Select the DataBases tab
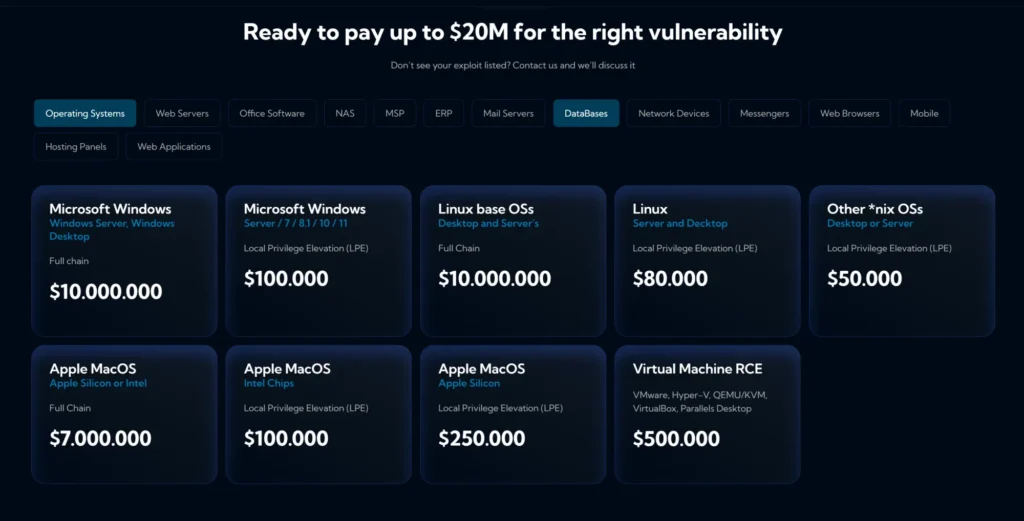This screenshot has height=521, width=1024. point(586,113)
